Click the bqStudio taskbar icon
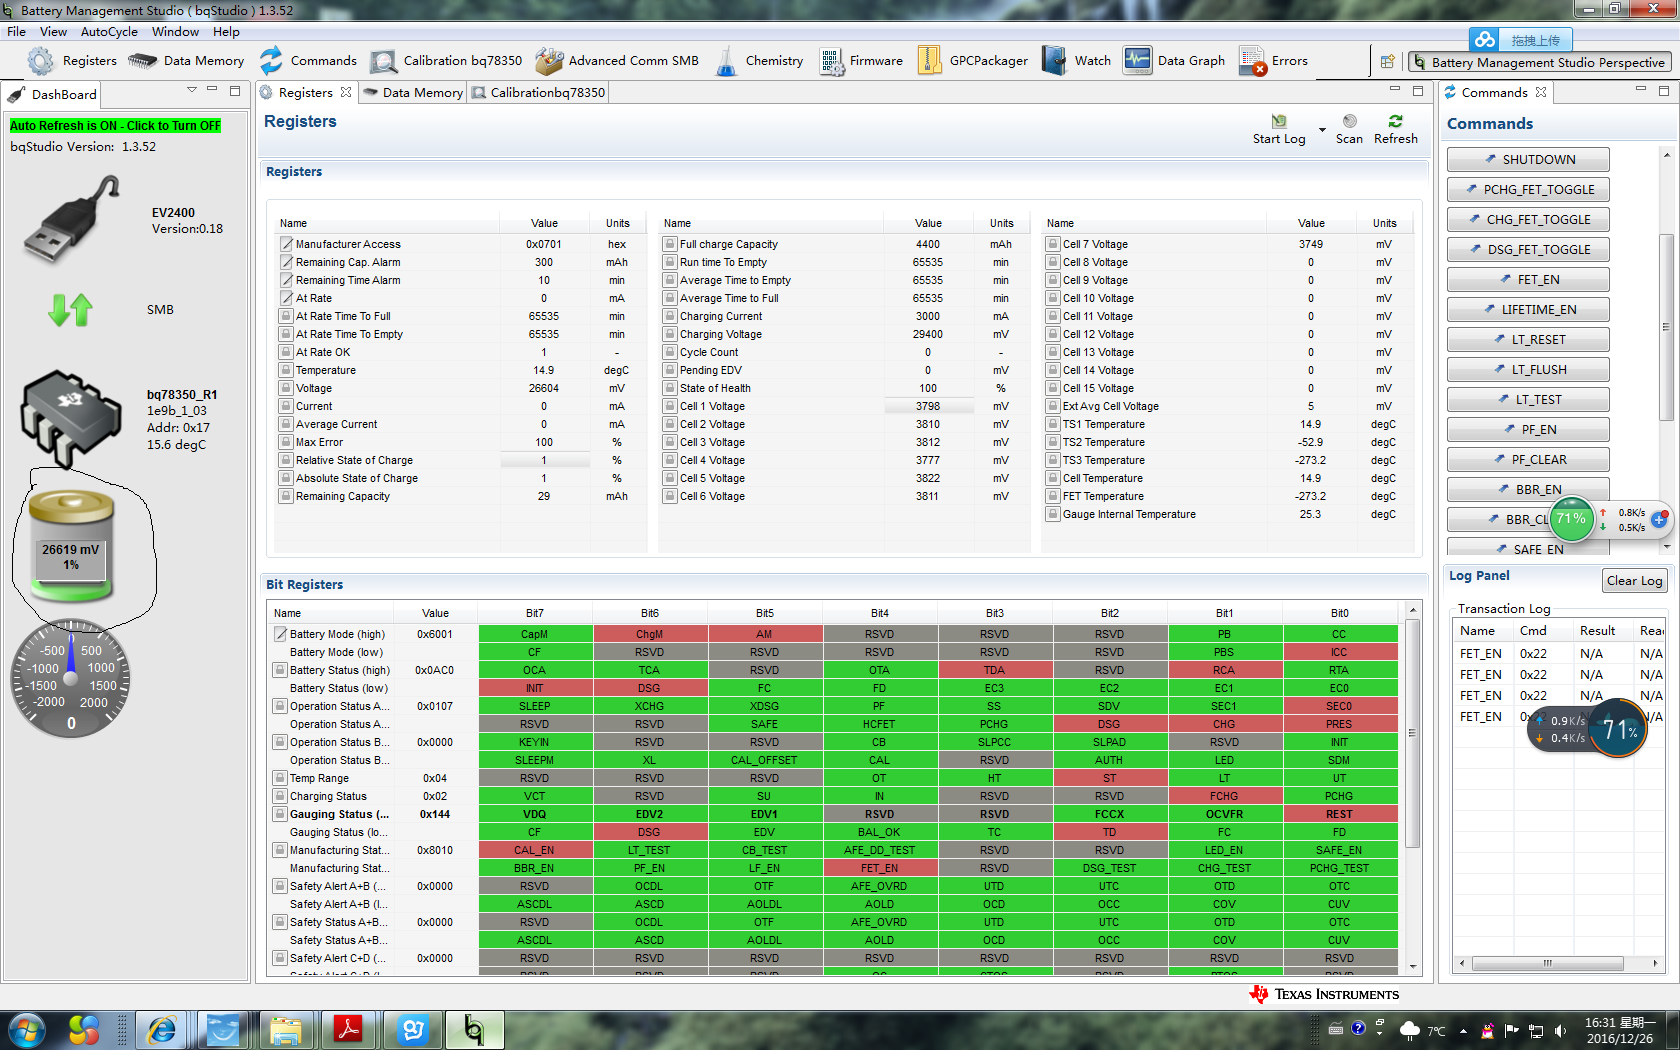 tap(474, 1030)
